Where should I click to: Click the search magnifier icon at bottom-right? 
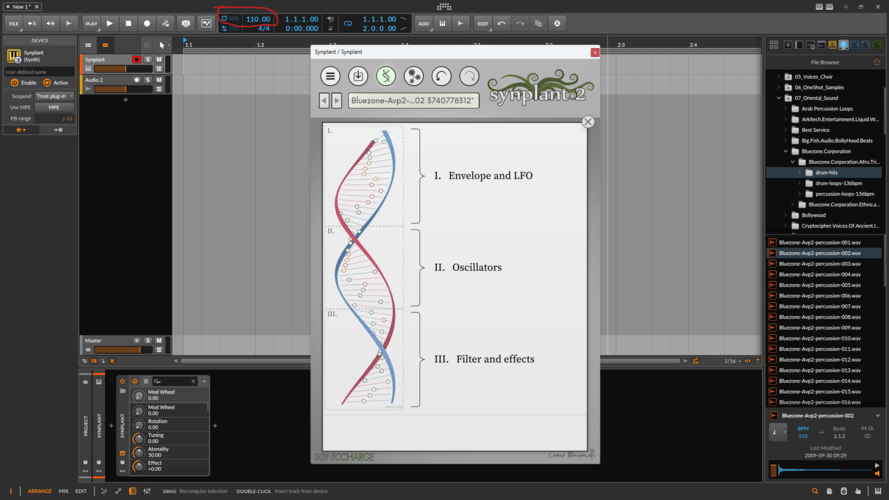point(815,491)
